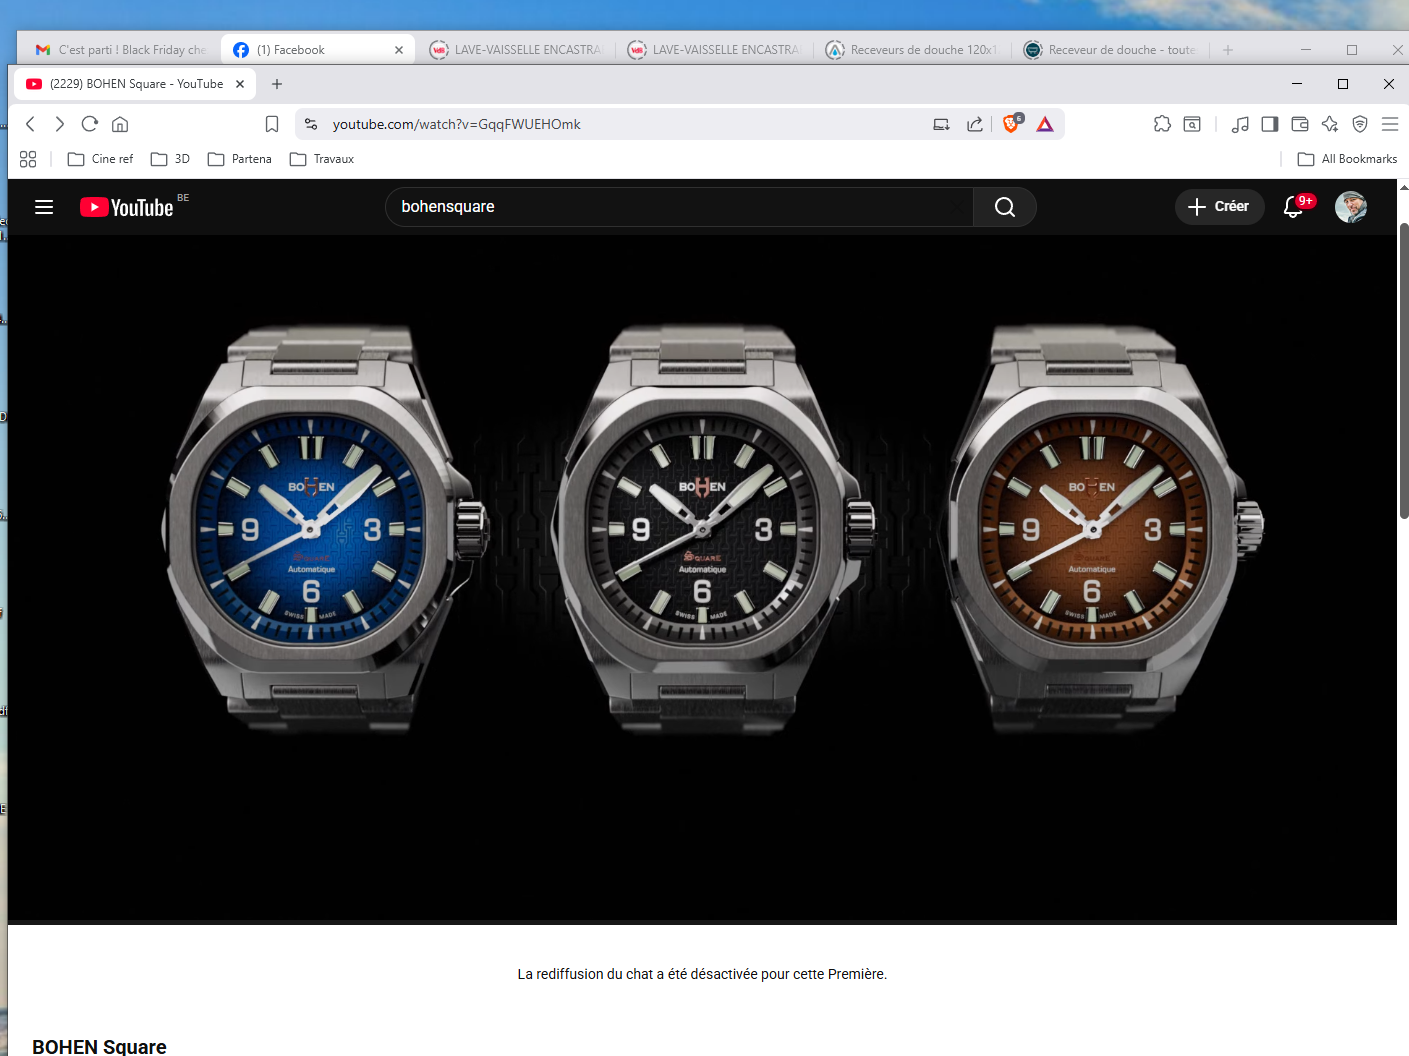Open the Brave VPN shield icon
The width and height of the screenshot is (1409, 1056).
coord(1360,124)
